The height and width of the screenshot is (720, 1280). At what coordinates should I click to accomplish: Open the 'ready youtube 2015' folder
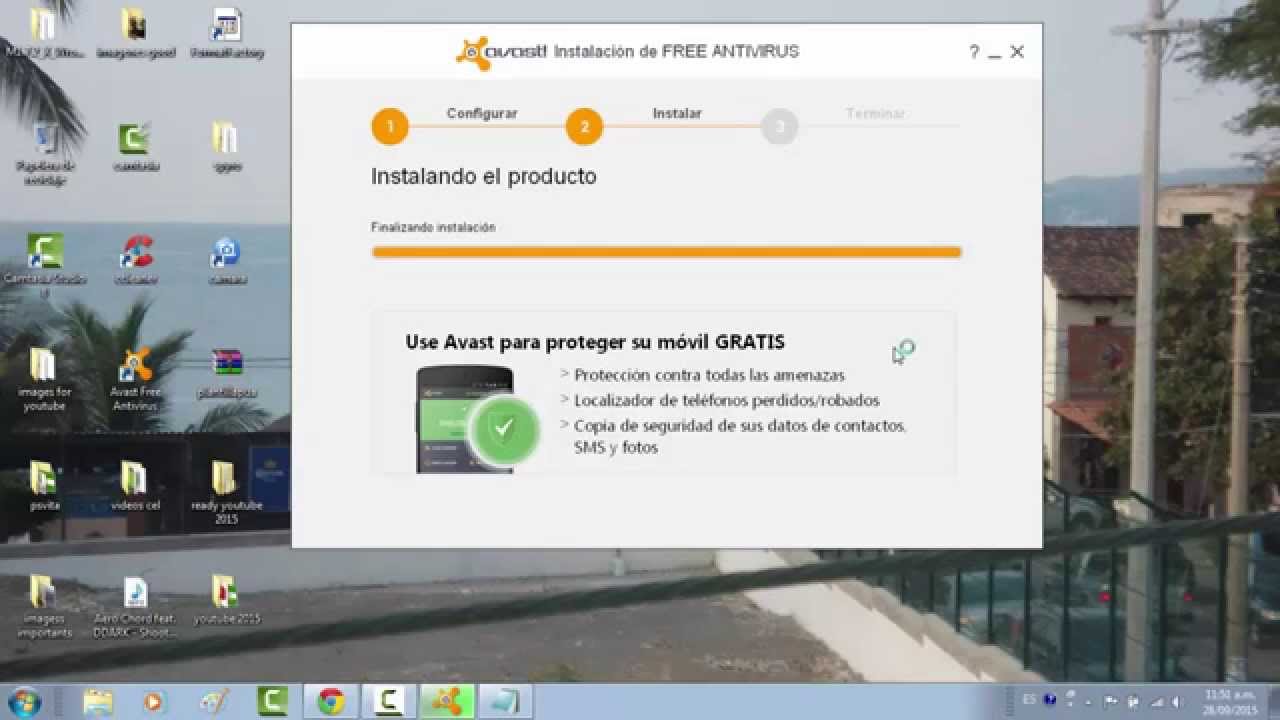227,492
